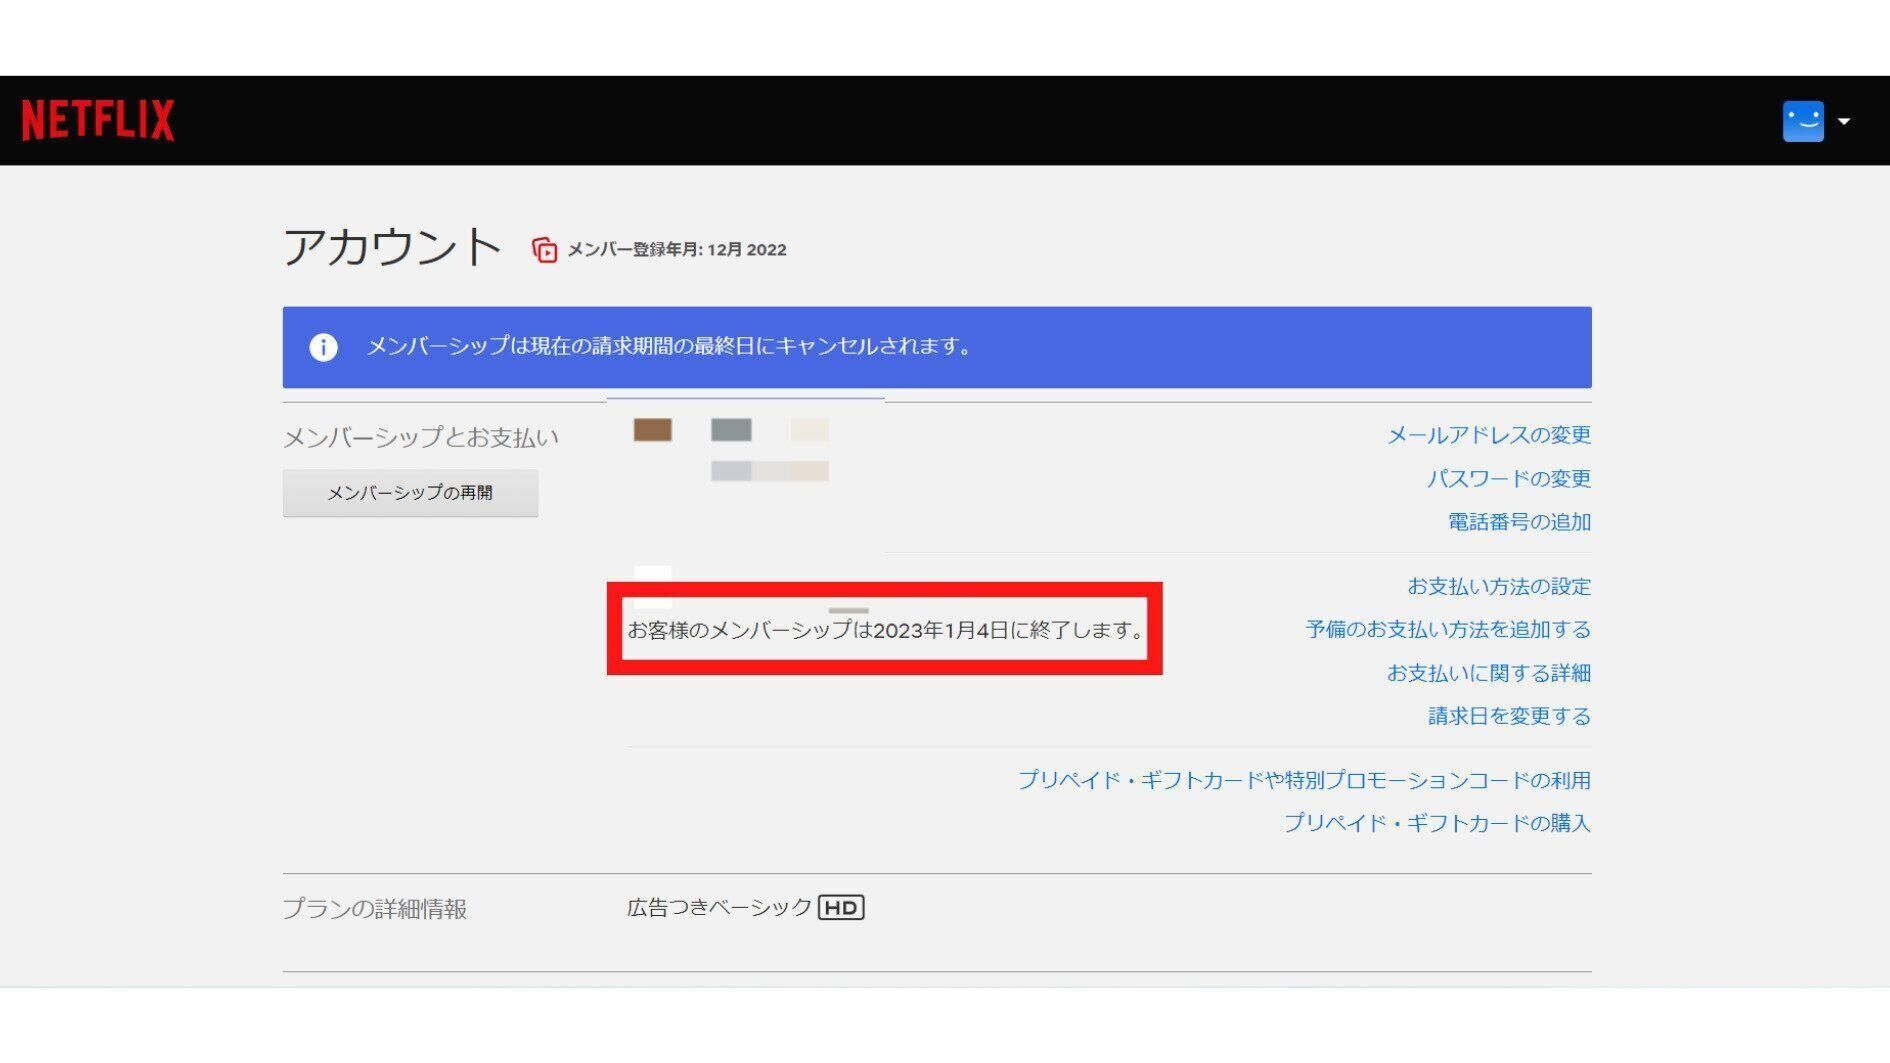Click the blue smiley profile avatar
The height and width of the screenshot is (1063, 1890).
click(x=1802, y=121)
